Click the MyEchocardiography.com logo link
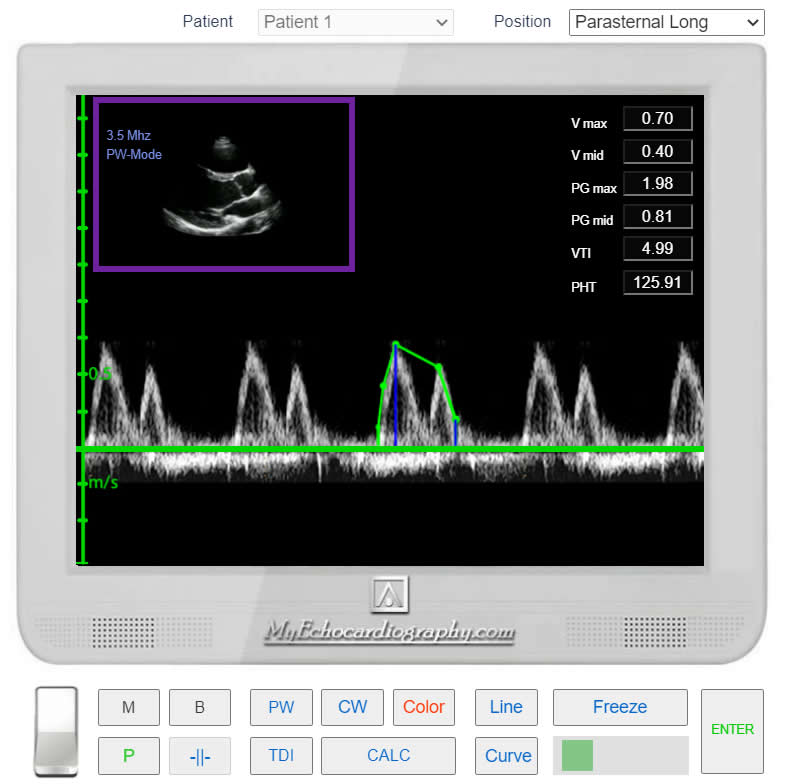Image resolution: width=785 pixels, height=784 pixels. [x=389, y=632]
